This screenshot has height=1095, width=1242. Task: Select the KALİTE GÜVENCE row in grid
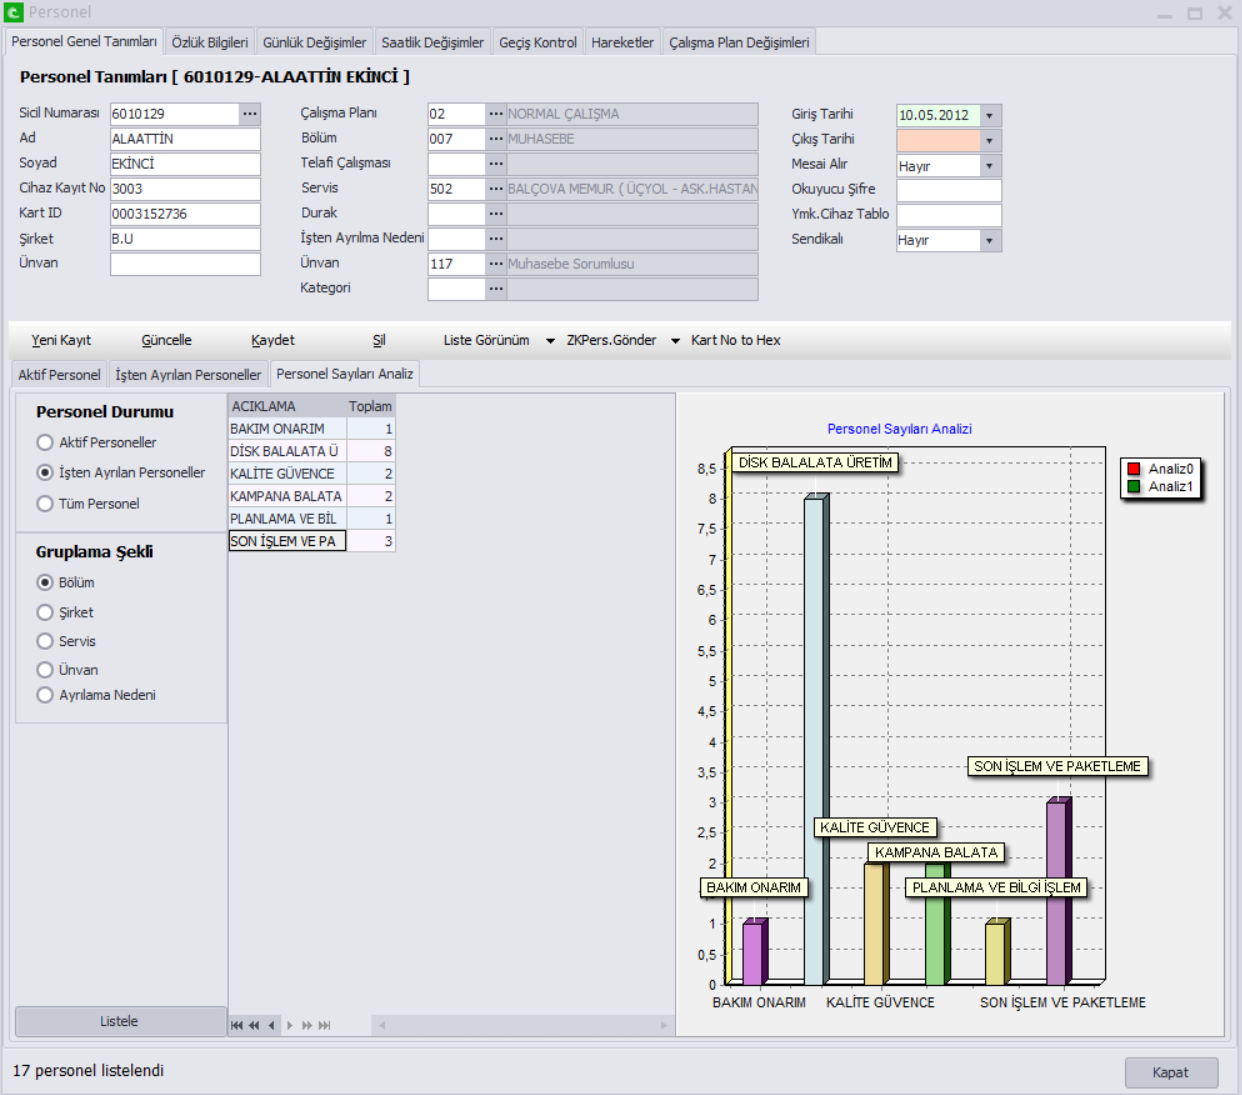[x=312, y=474]
